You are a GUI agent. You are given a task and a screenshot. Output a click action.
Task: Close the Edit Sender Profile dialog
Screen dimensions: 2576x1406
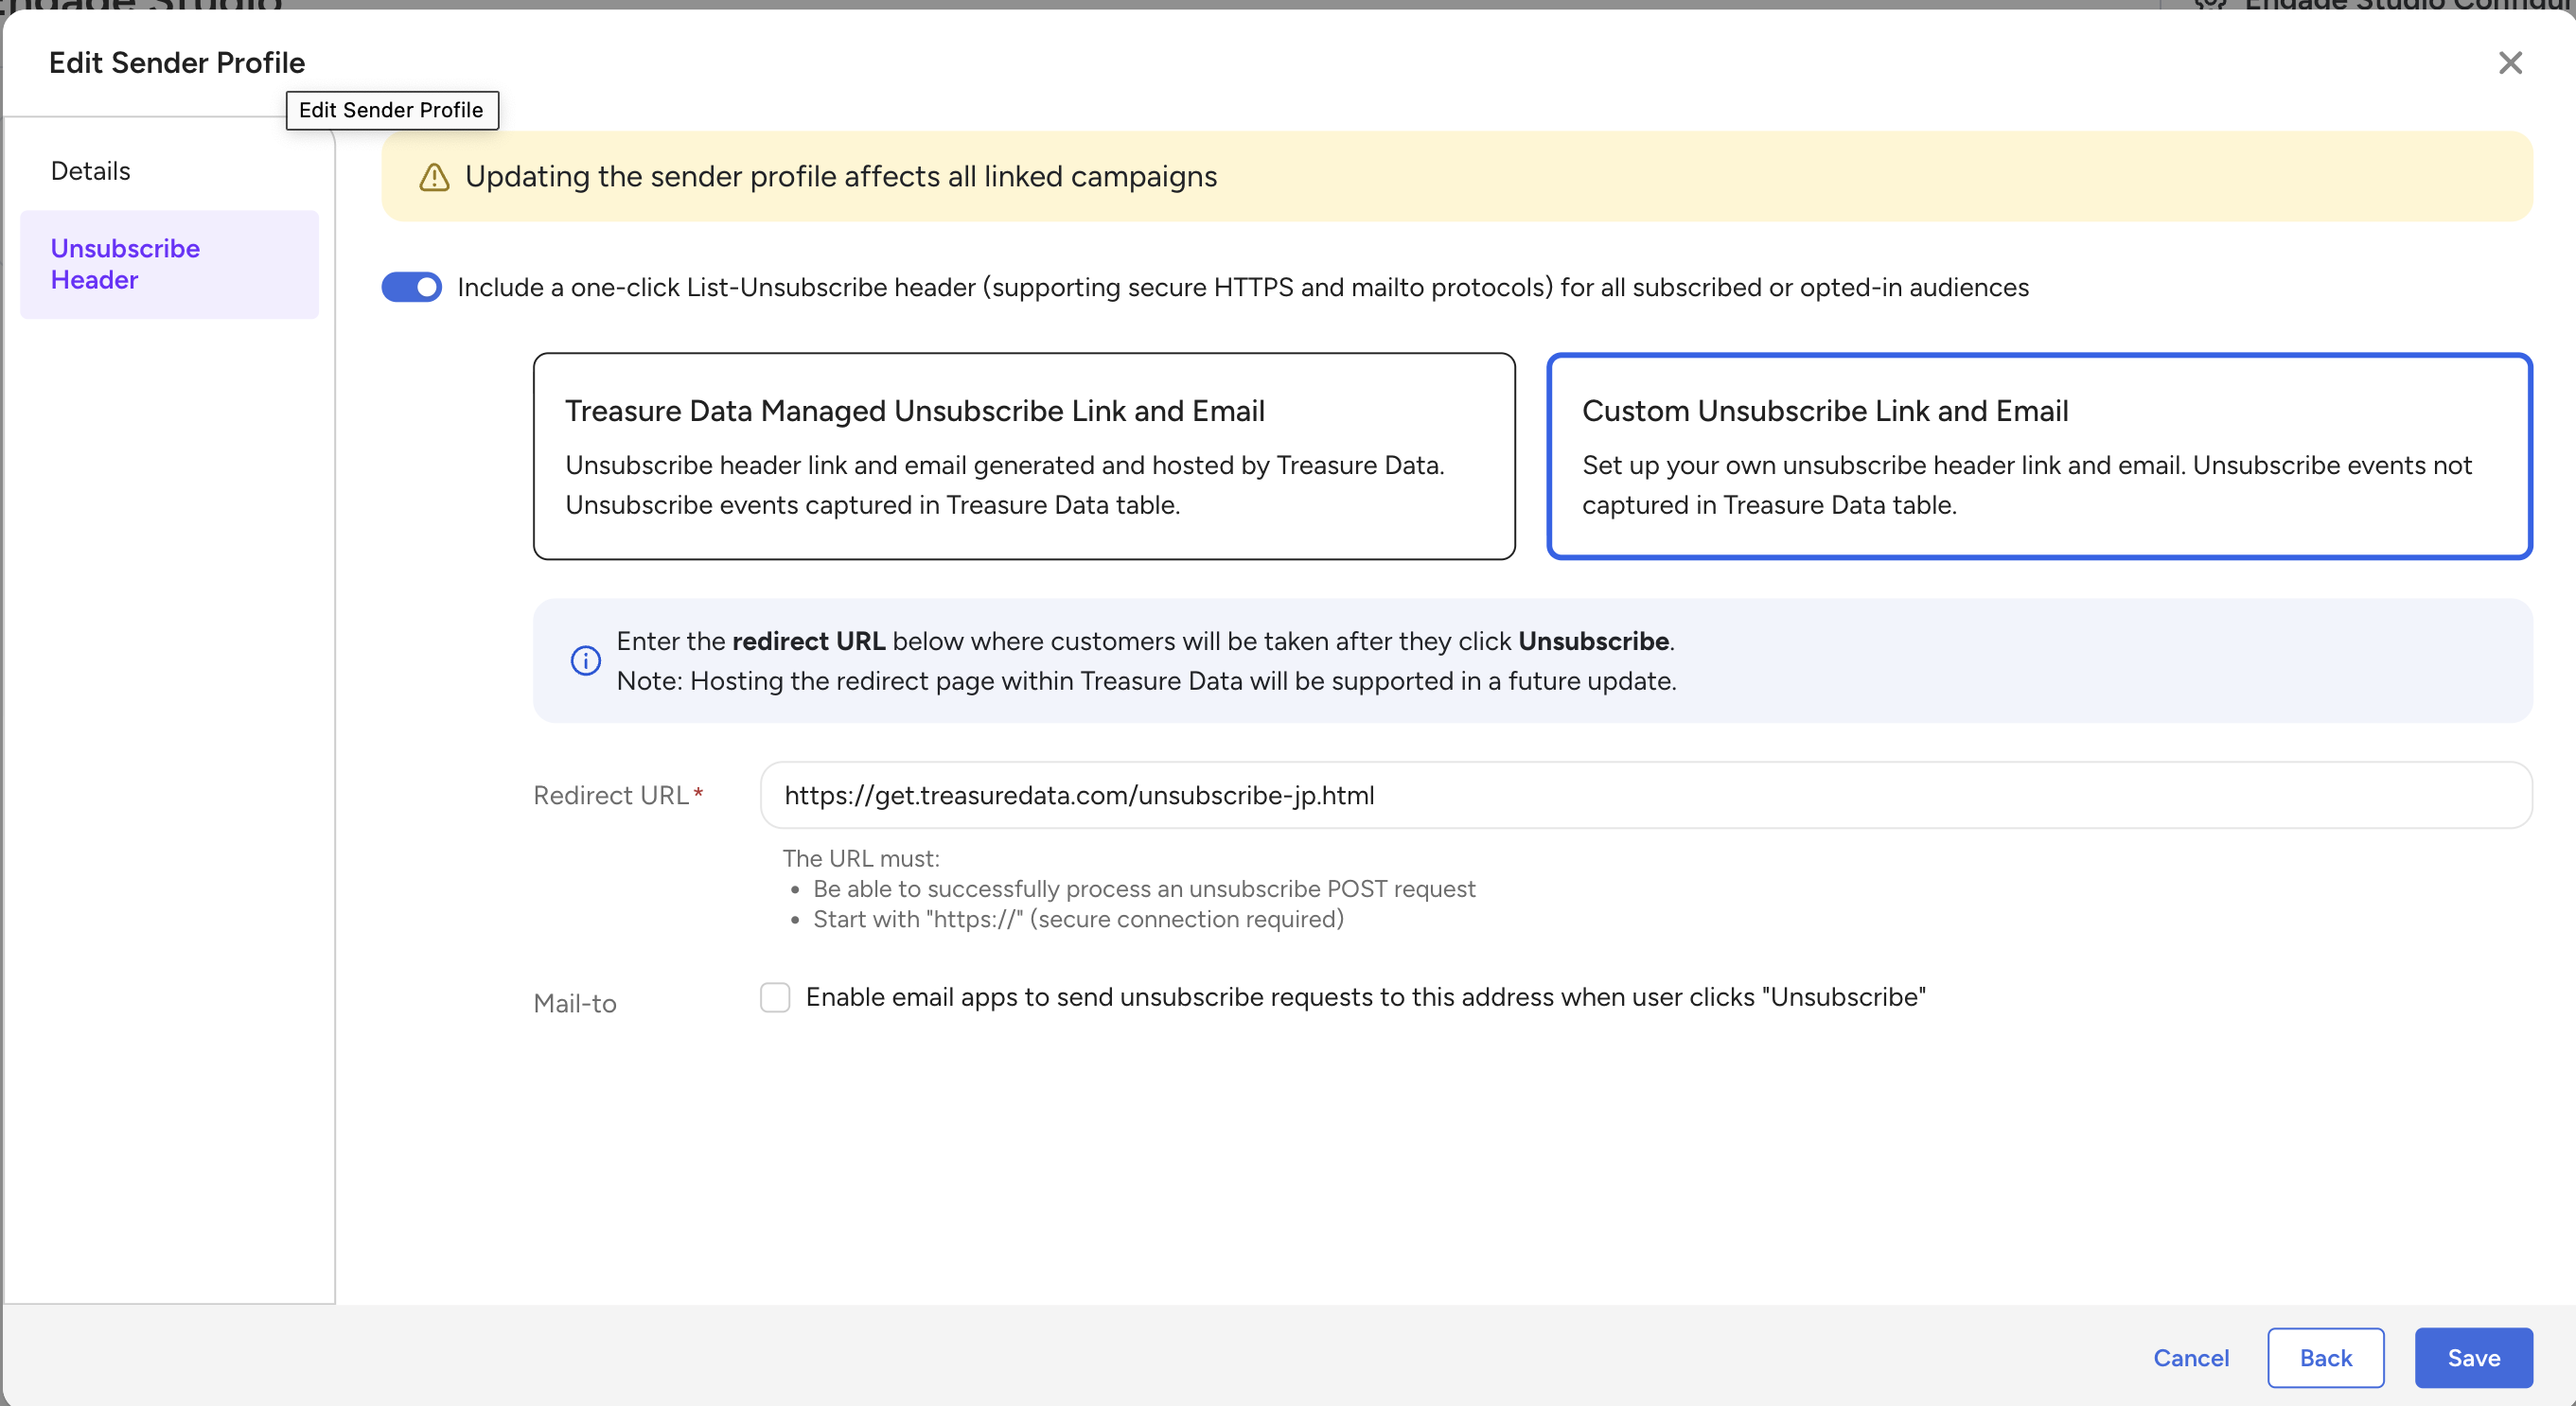pyautogui.click(x=2509, y=63)
